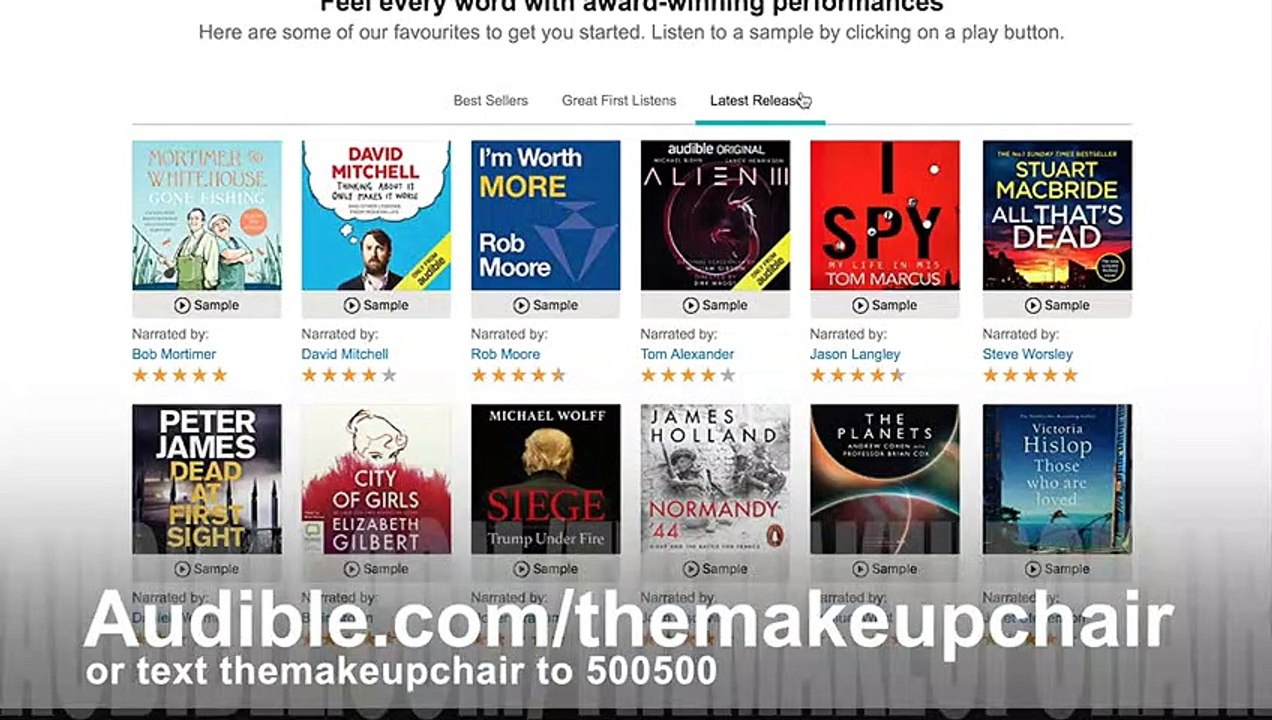Play the Alien III sample
The height and width of the screenshot is (720, 1272).
pos(715,305)
